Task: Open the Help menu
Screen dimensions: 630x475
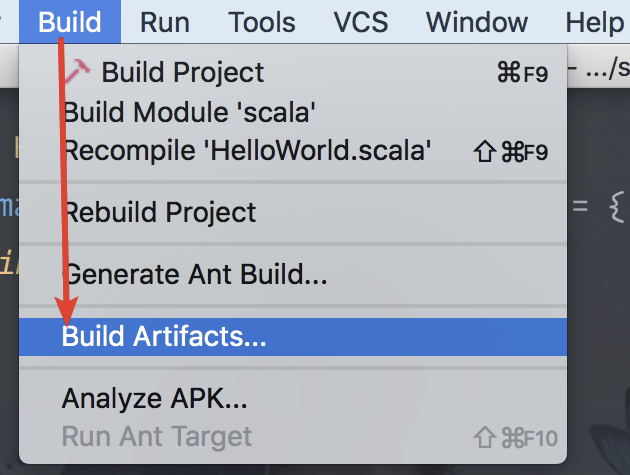Action: (594, 21)
